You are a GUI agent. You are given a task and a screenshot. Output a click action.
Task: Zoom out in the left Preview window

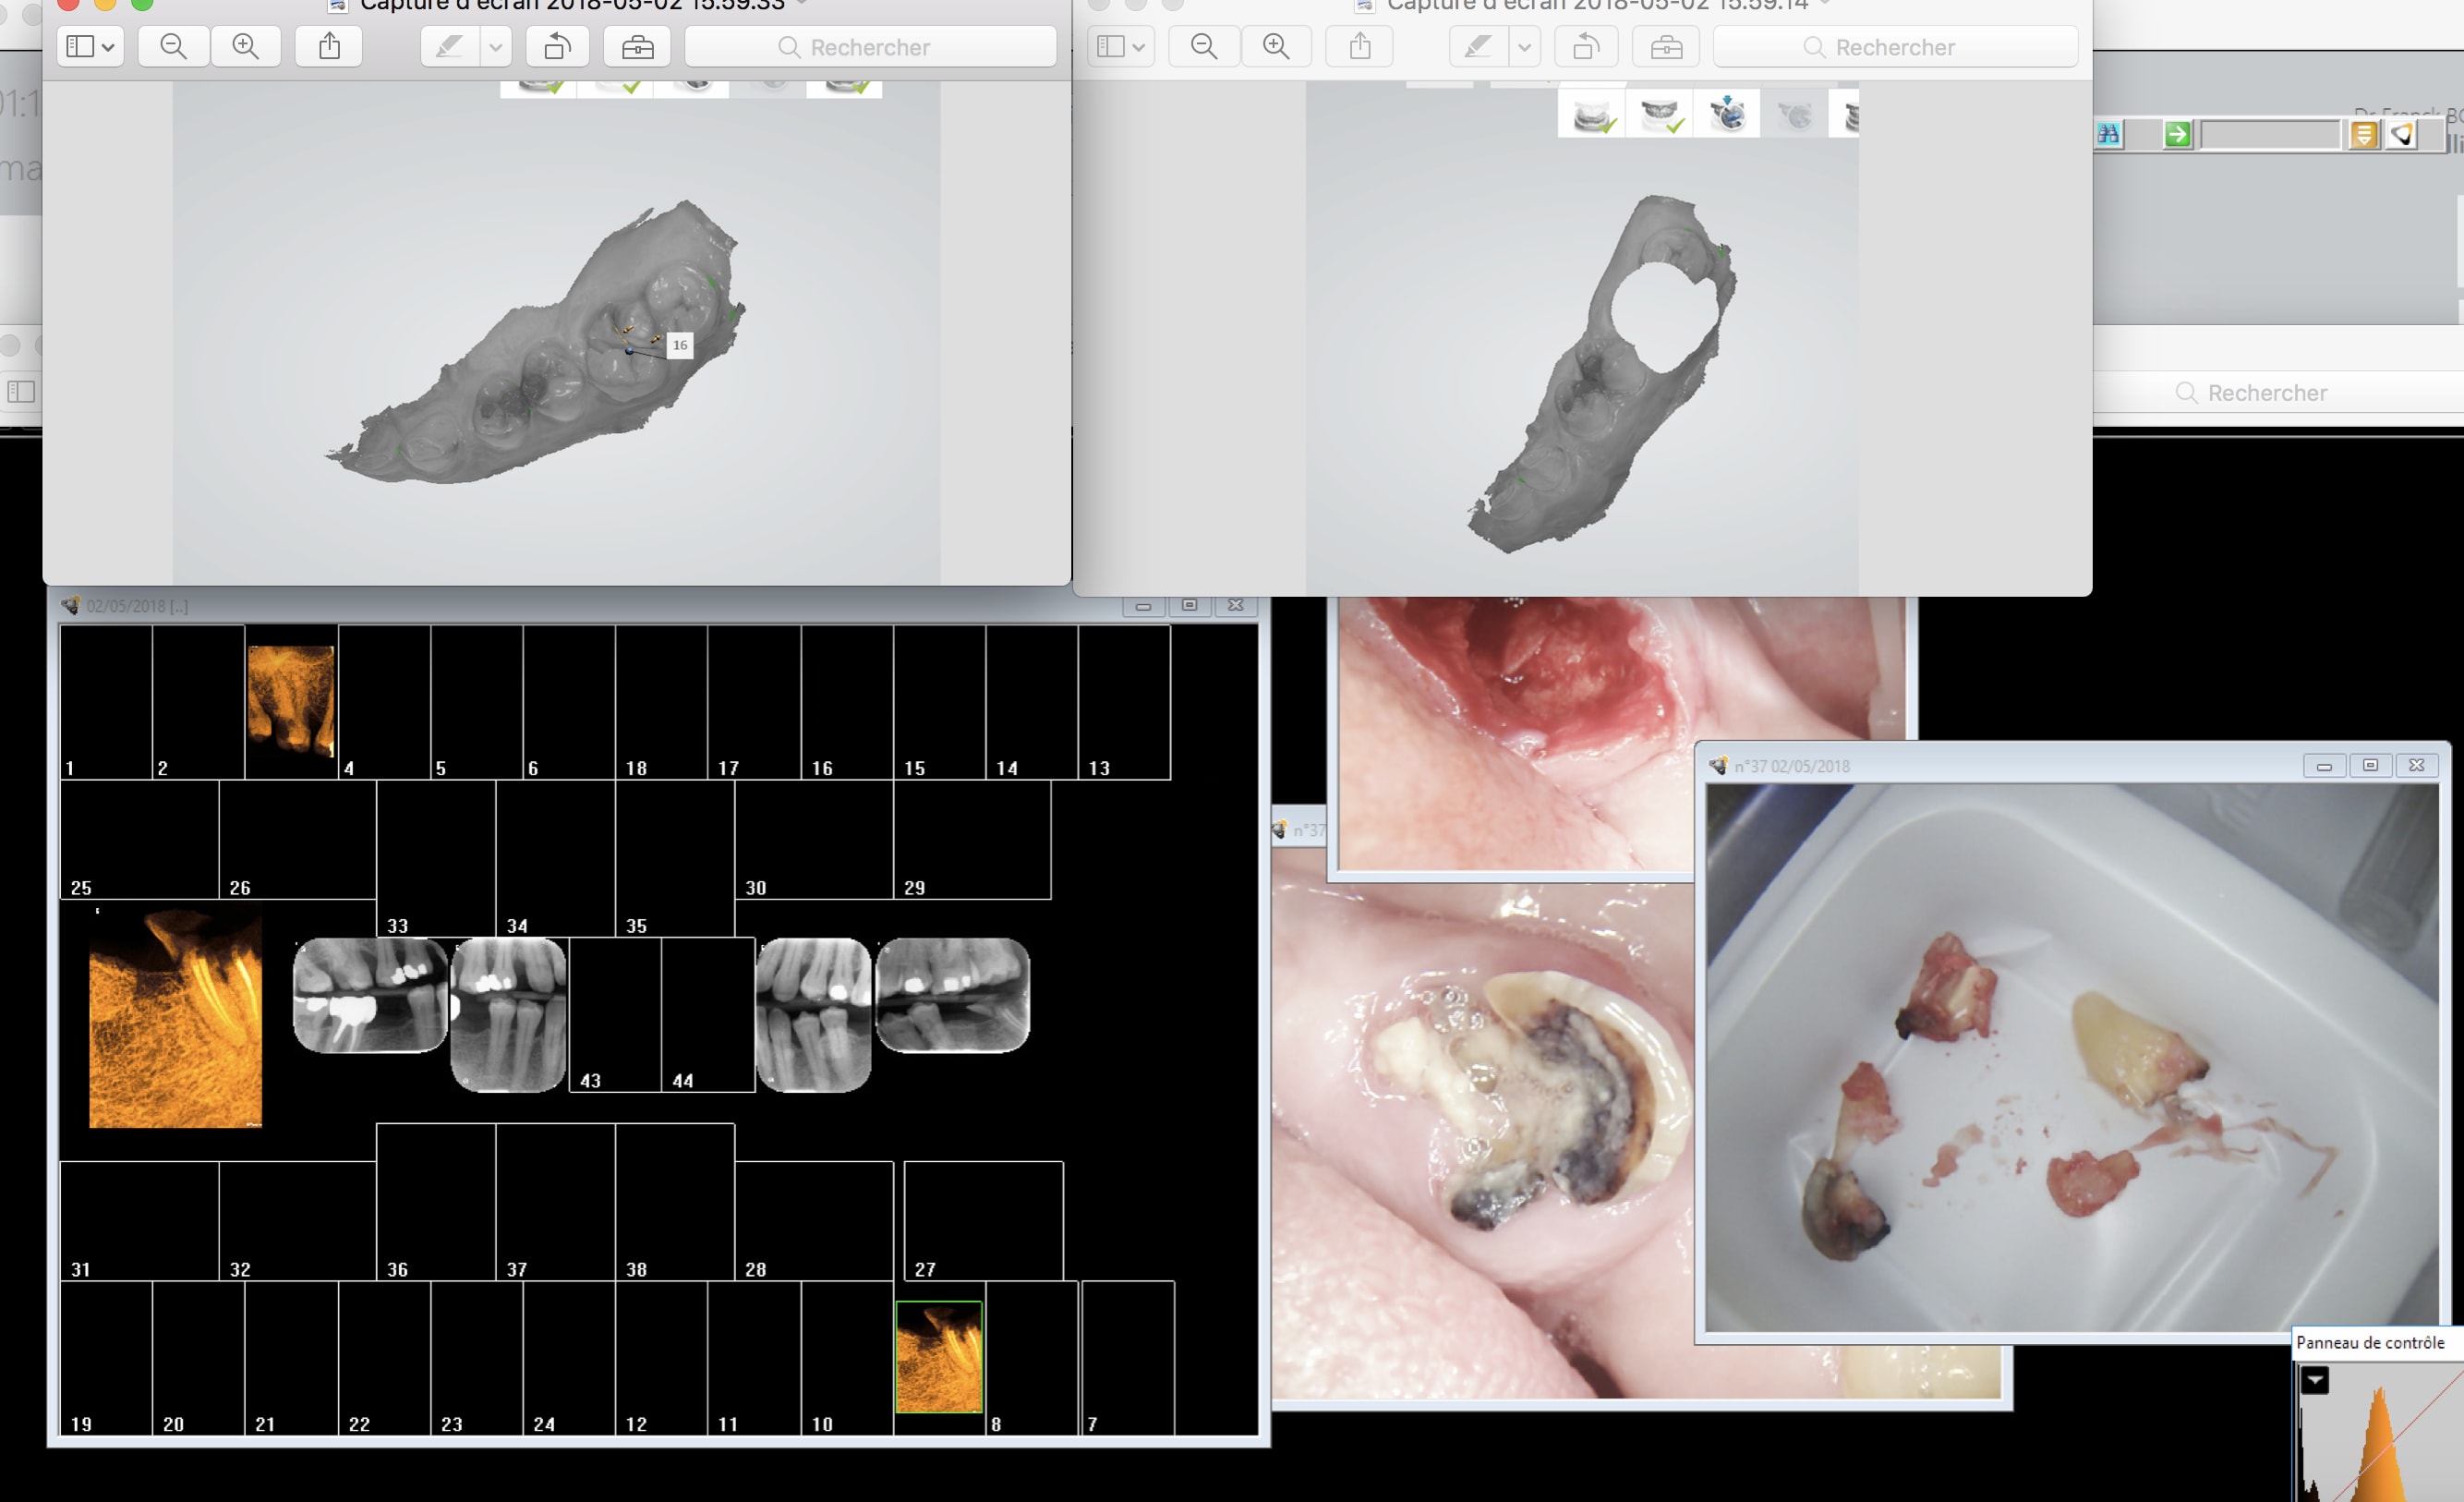[173, 47]
